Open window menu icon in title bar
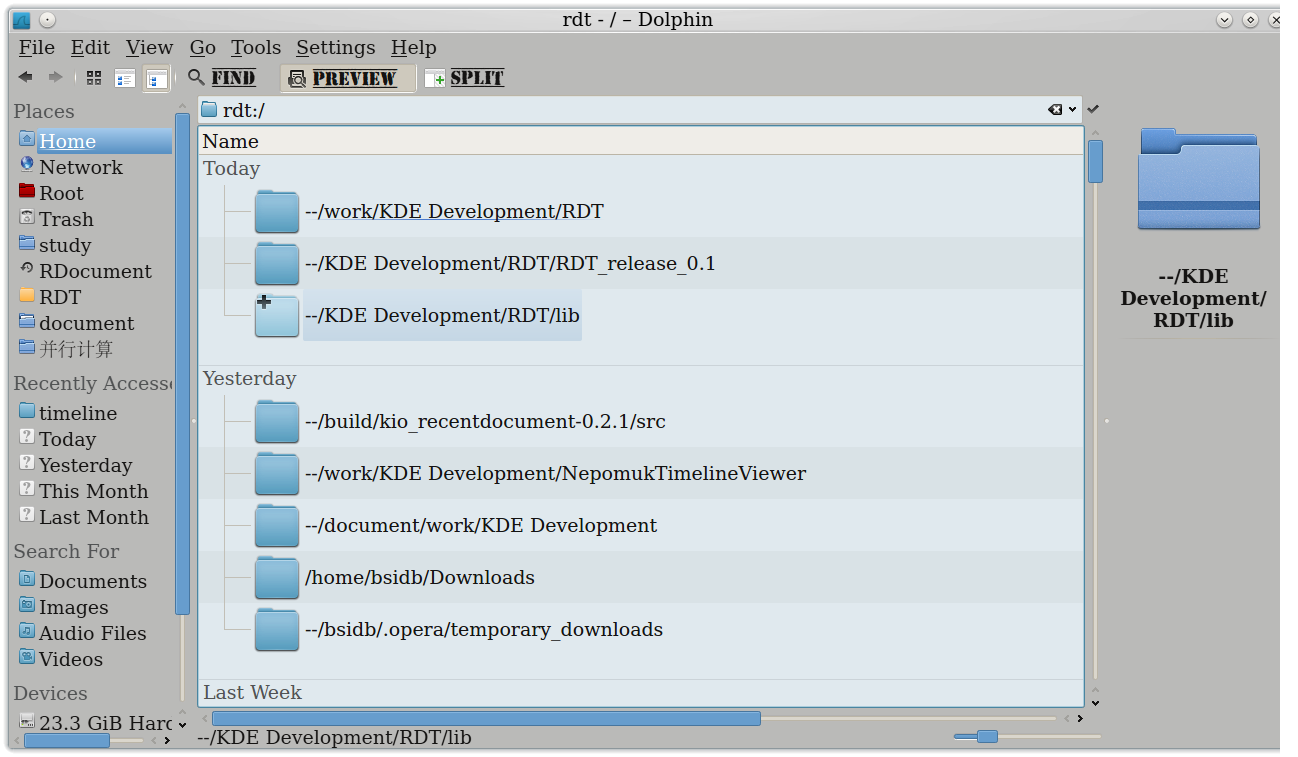The width and height of the screenshot is (1298, 757). (21, 20)
